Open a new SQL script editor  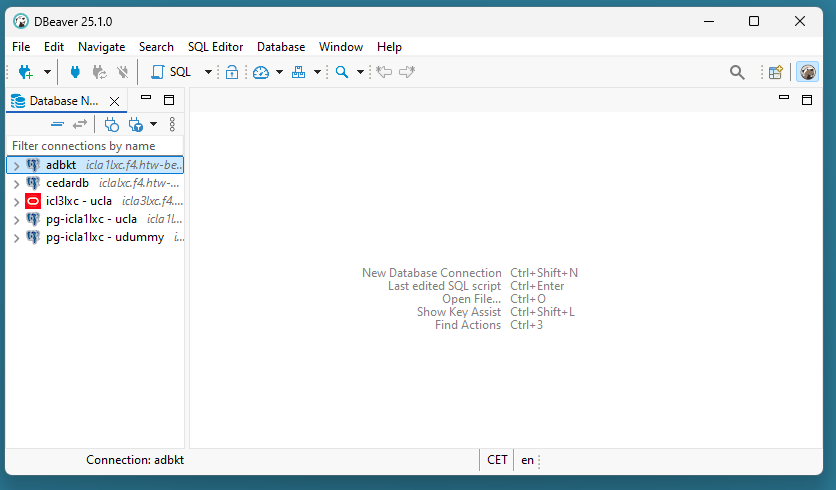click(x=171, y=72)
